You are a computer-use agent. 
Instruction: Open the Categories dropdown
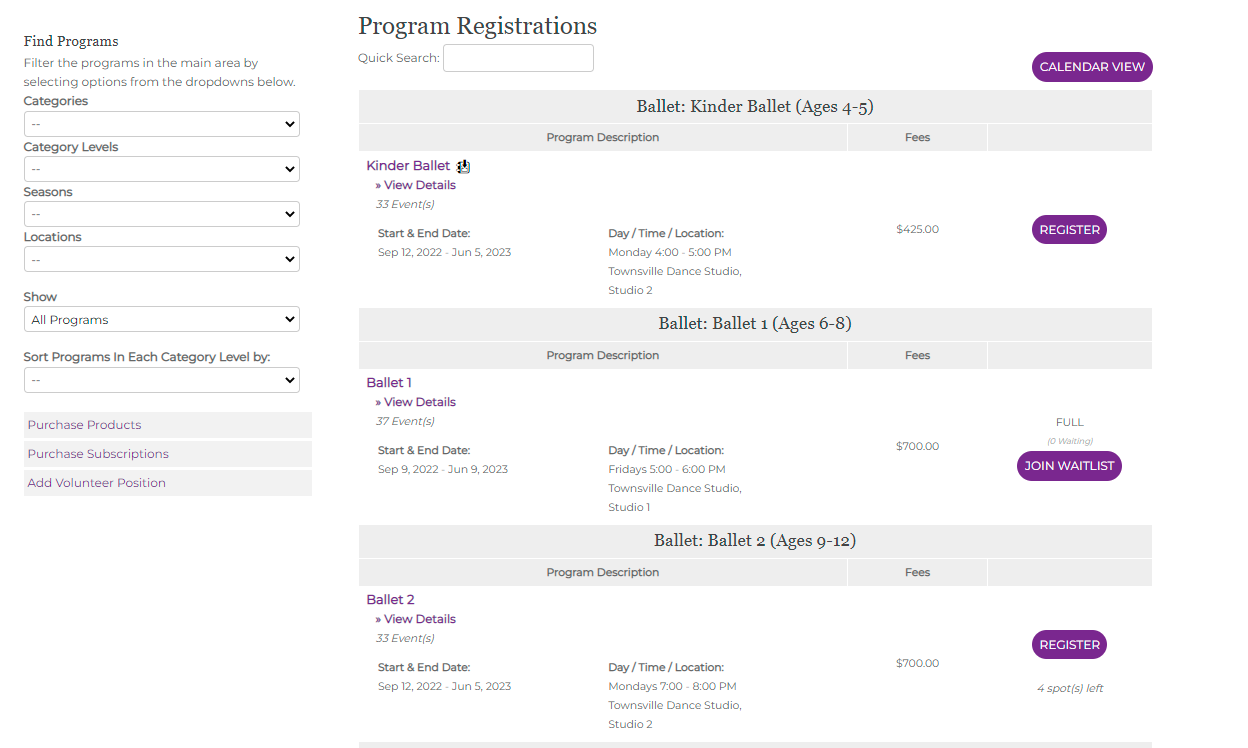point(161,124)
